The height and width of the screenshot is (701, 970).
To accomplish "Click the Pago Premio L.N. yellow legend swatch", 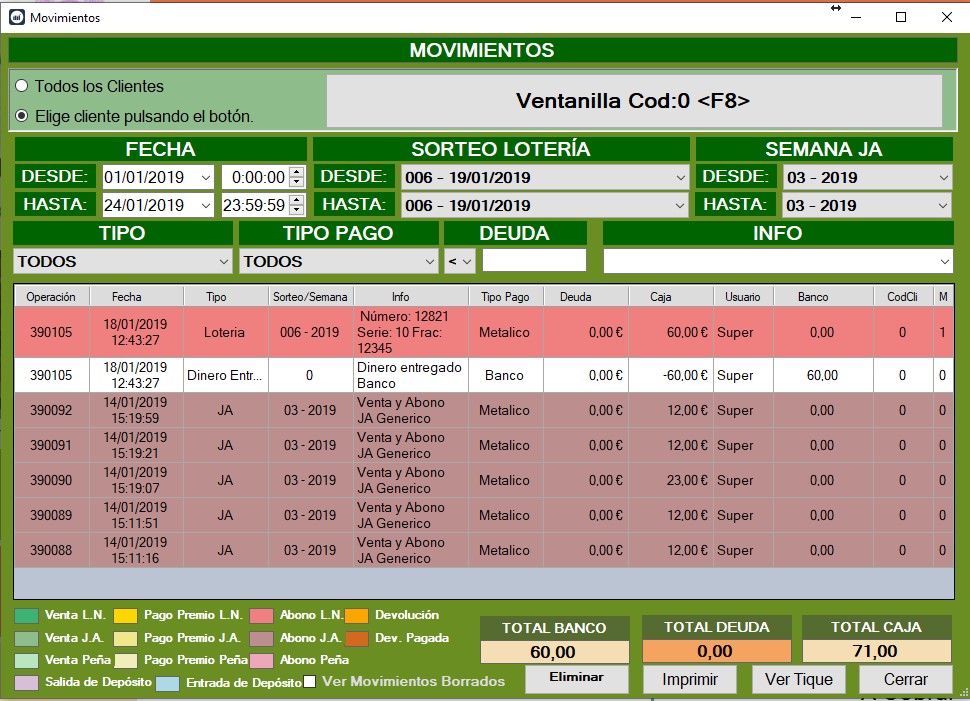I will pyautogui.click(x=126, y=616).
